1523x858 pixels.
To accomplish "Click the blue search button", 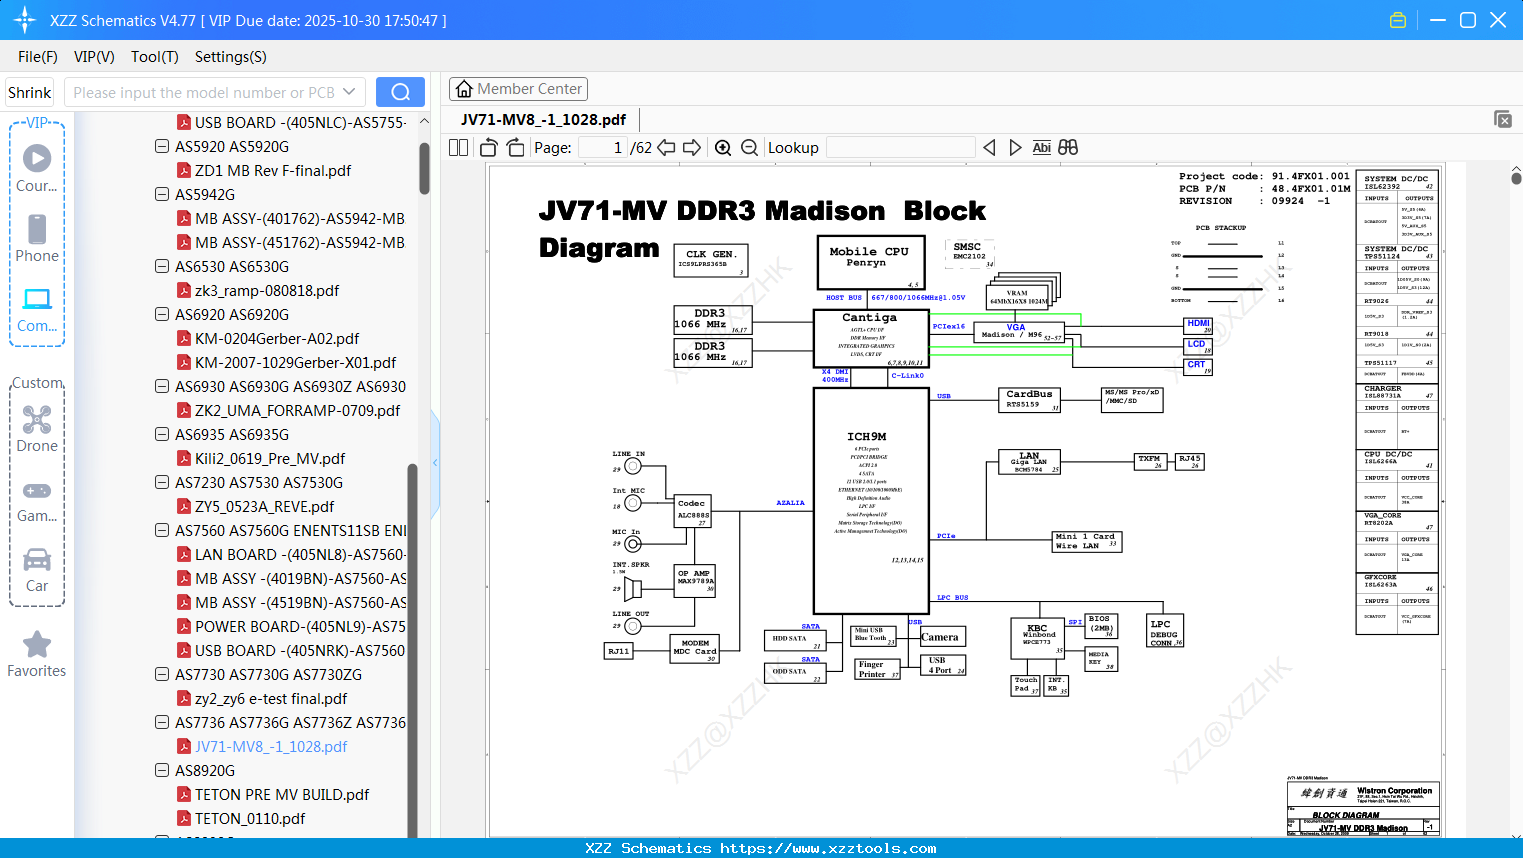I will coord(400,92).
